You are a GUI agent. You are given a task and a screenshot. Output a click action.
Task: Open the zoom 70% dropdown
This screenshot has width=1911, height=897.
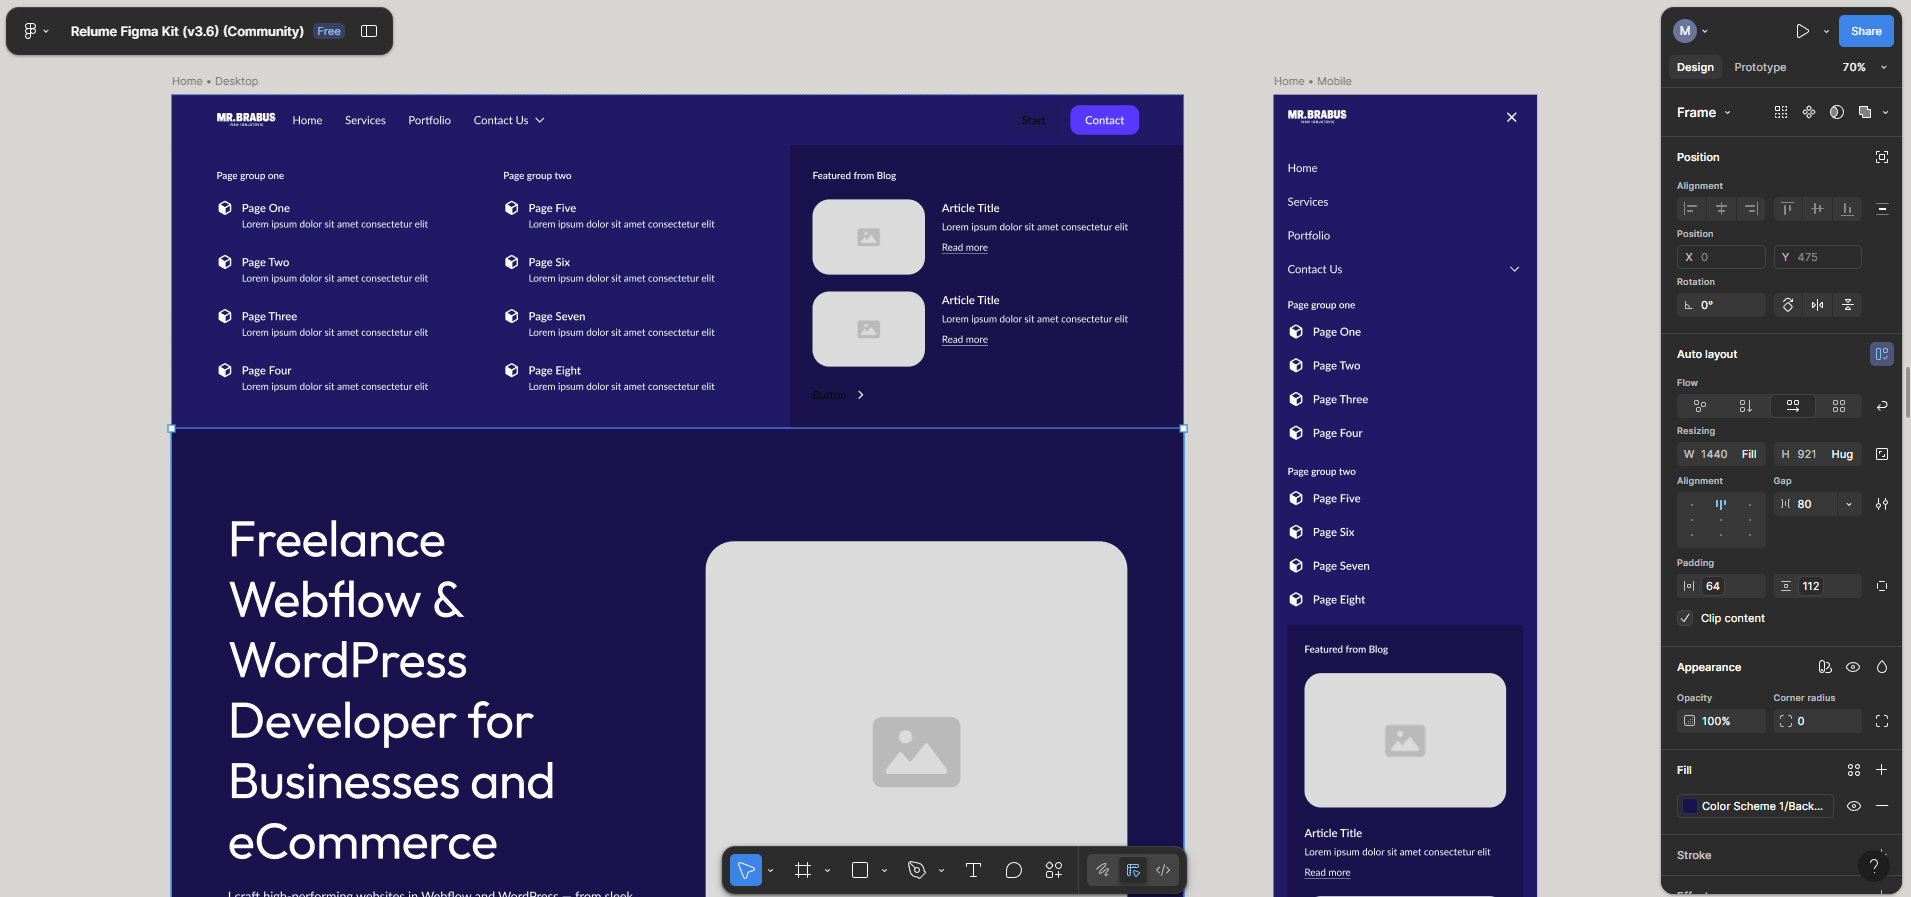click(1865, 67)
